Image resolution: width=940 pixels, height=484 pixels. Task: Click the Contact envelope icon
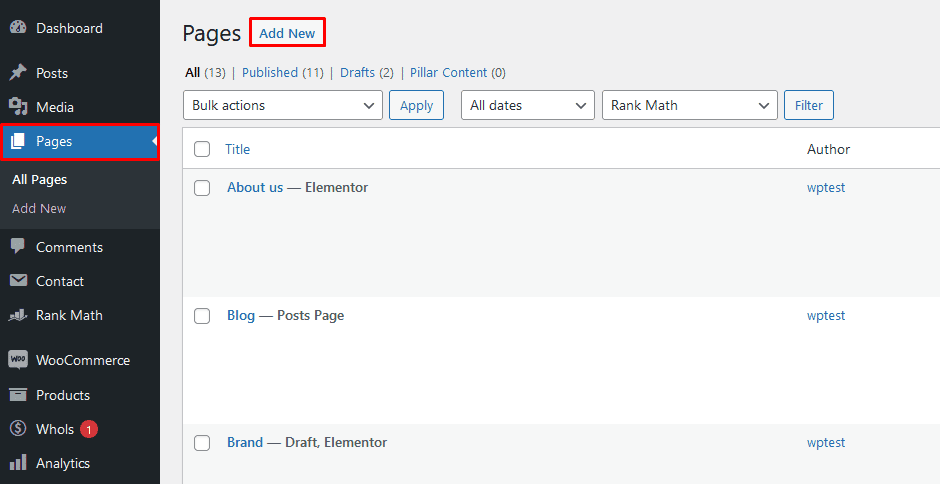pos(19,281)
